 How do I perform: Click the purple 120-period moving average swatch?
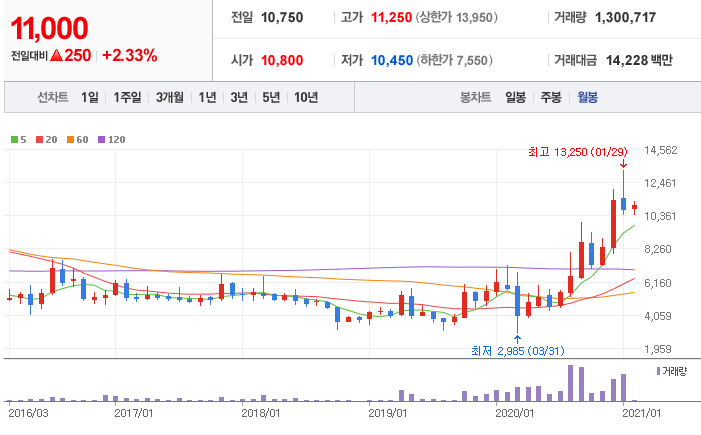point(101,139)
